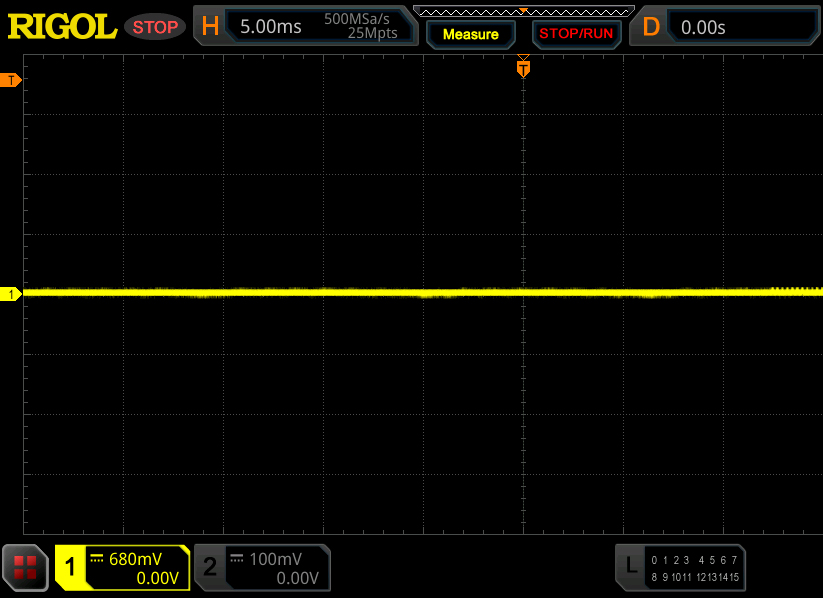Click channel 2 100mV scale value
Image resolution: width=823 pixels, height=598 pixels.
point(276,559)
